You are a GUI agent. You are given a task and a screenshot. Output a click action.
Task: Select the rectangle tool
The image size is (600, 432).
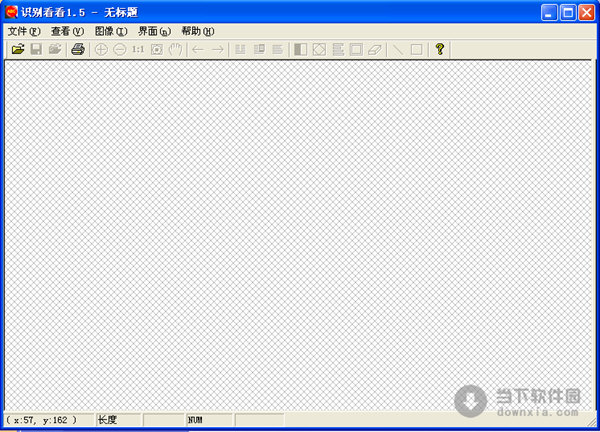[x=417, y=49]
